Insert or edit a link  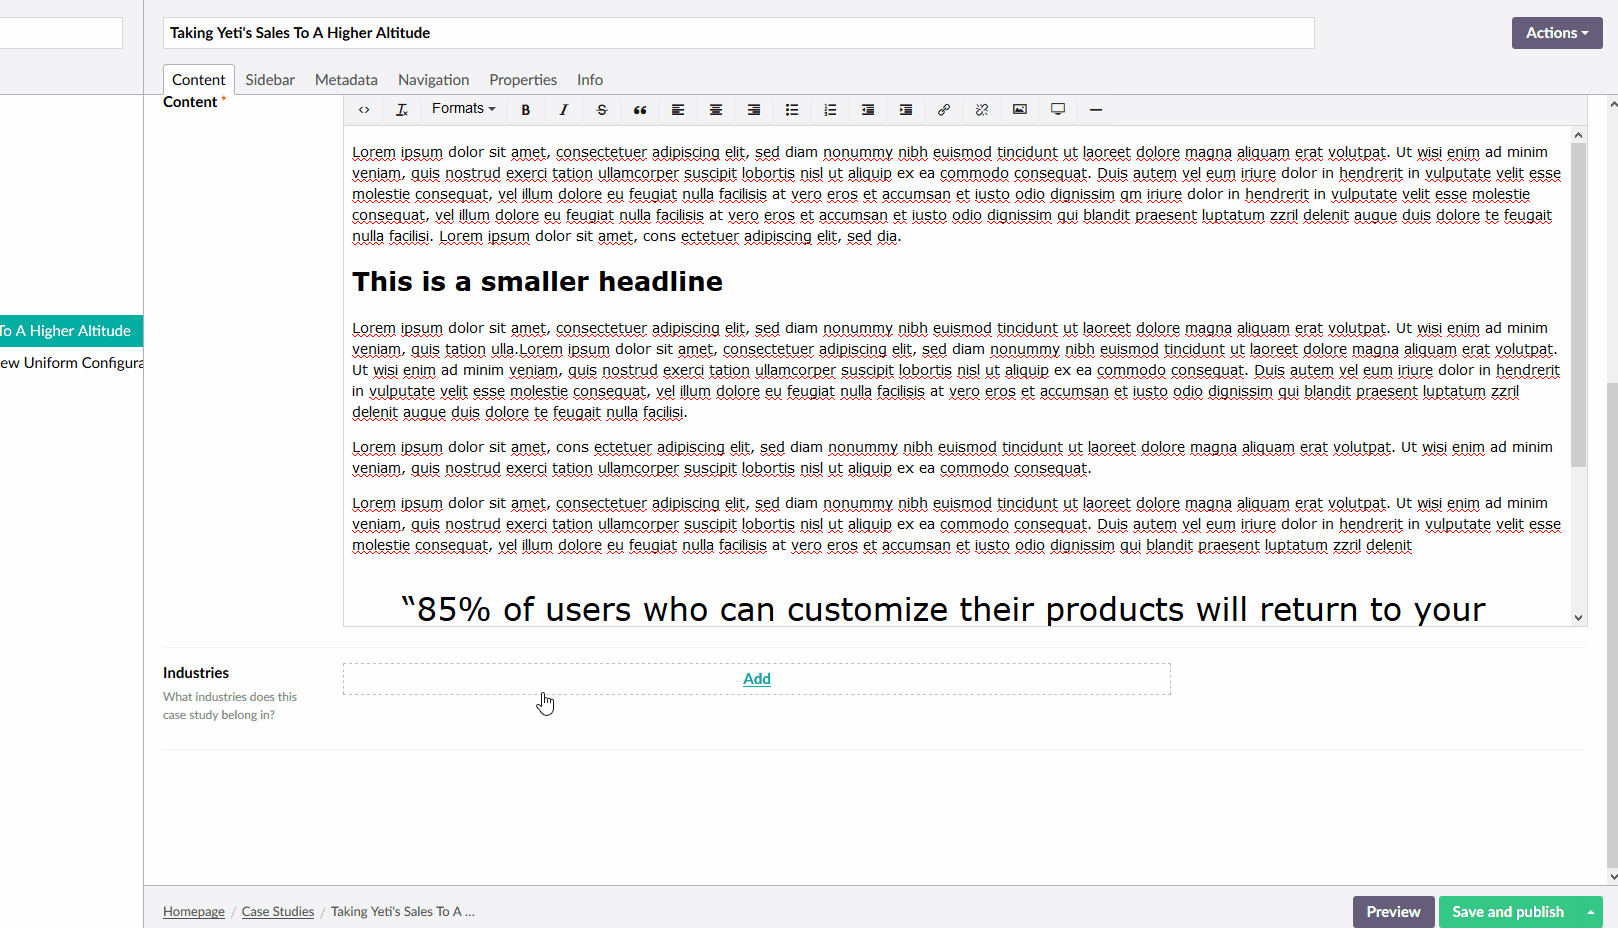944,110
